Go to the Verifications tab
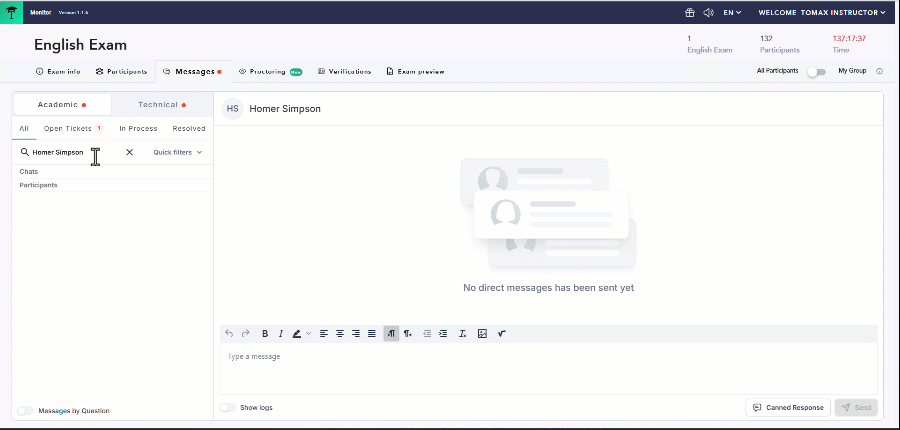The width and height of the screenshot is (900, 430). (x=344, y=72)
